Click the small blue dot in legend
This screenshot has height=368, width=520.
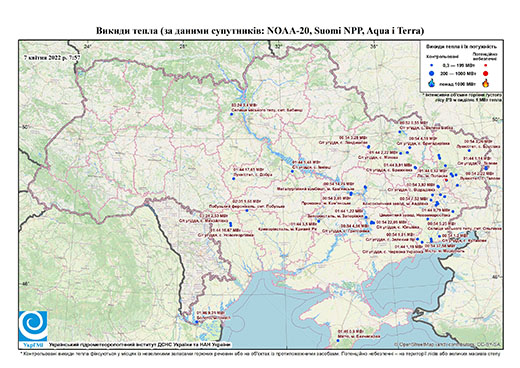432,66
